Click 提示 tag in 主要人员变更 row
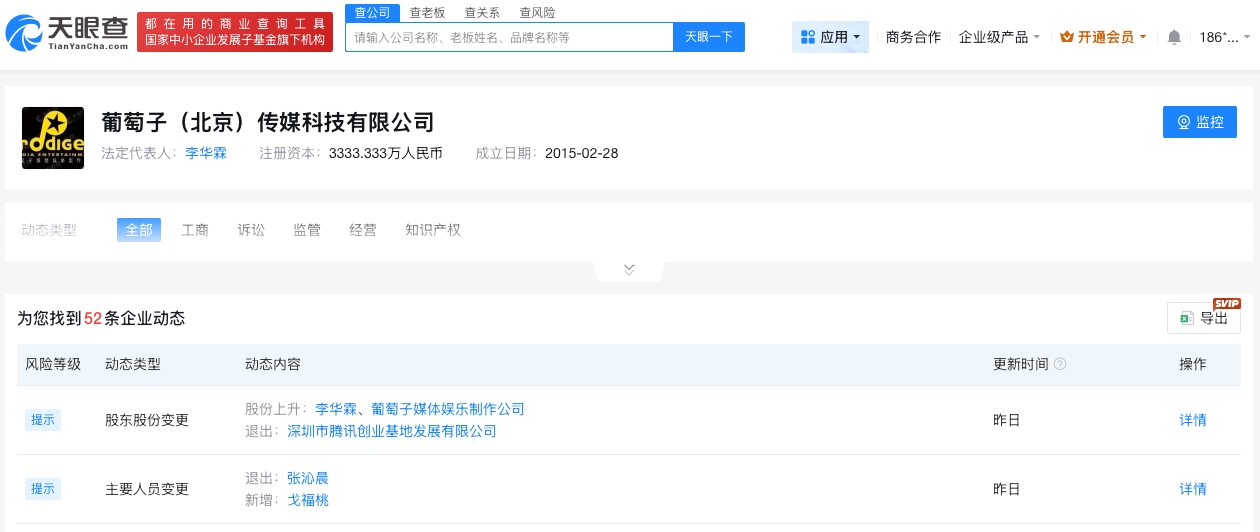The image size is (1260, 532). tap(43, 489)
